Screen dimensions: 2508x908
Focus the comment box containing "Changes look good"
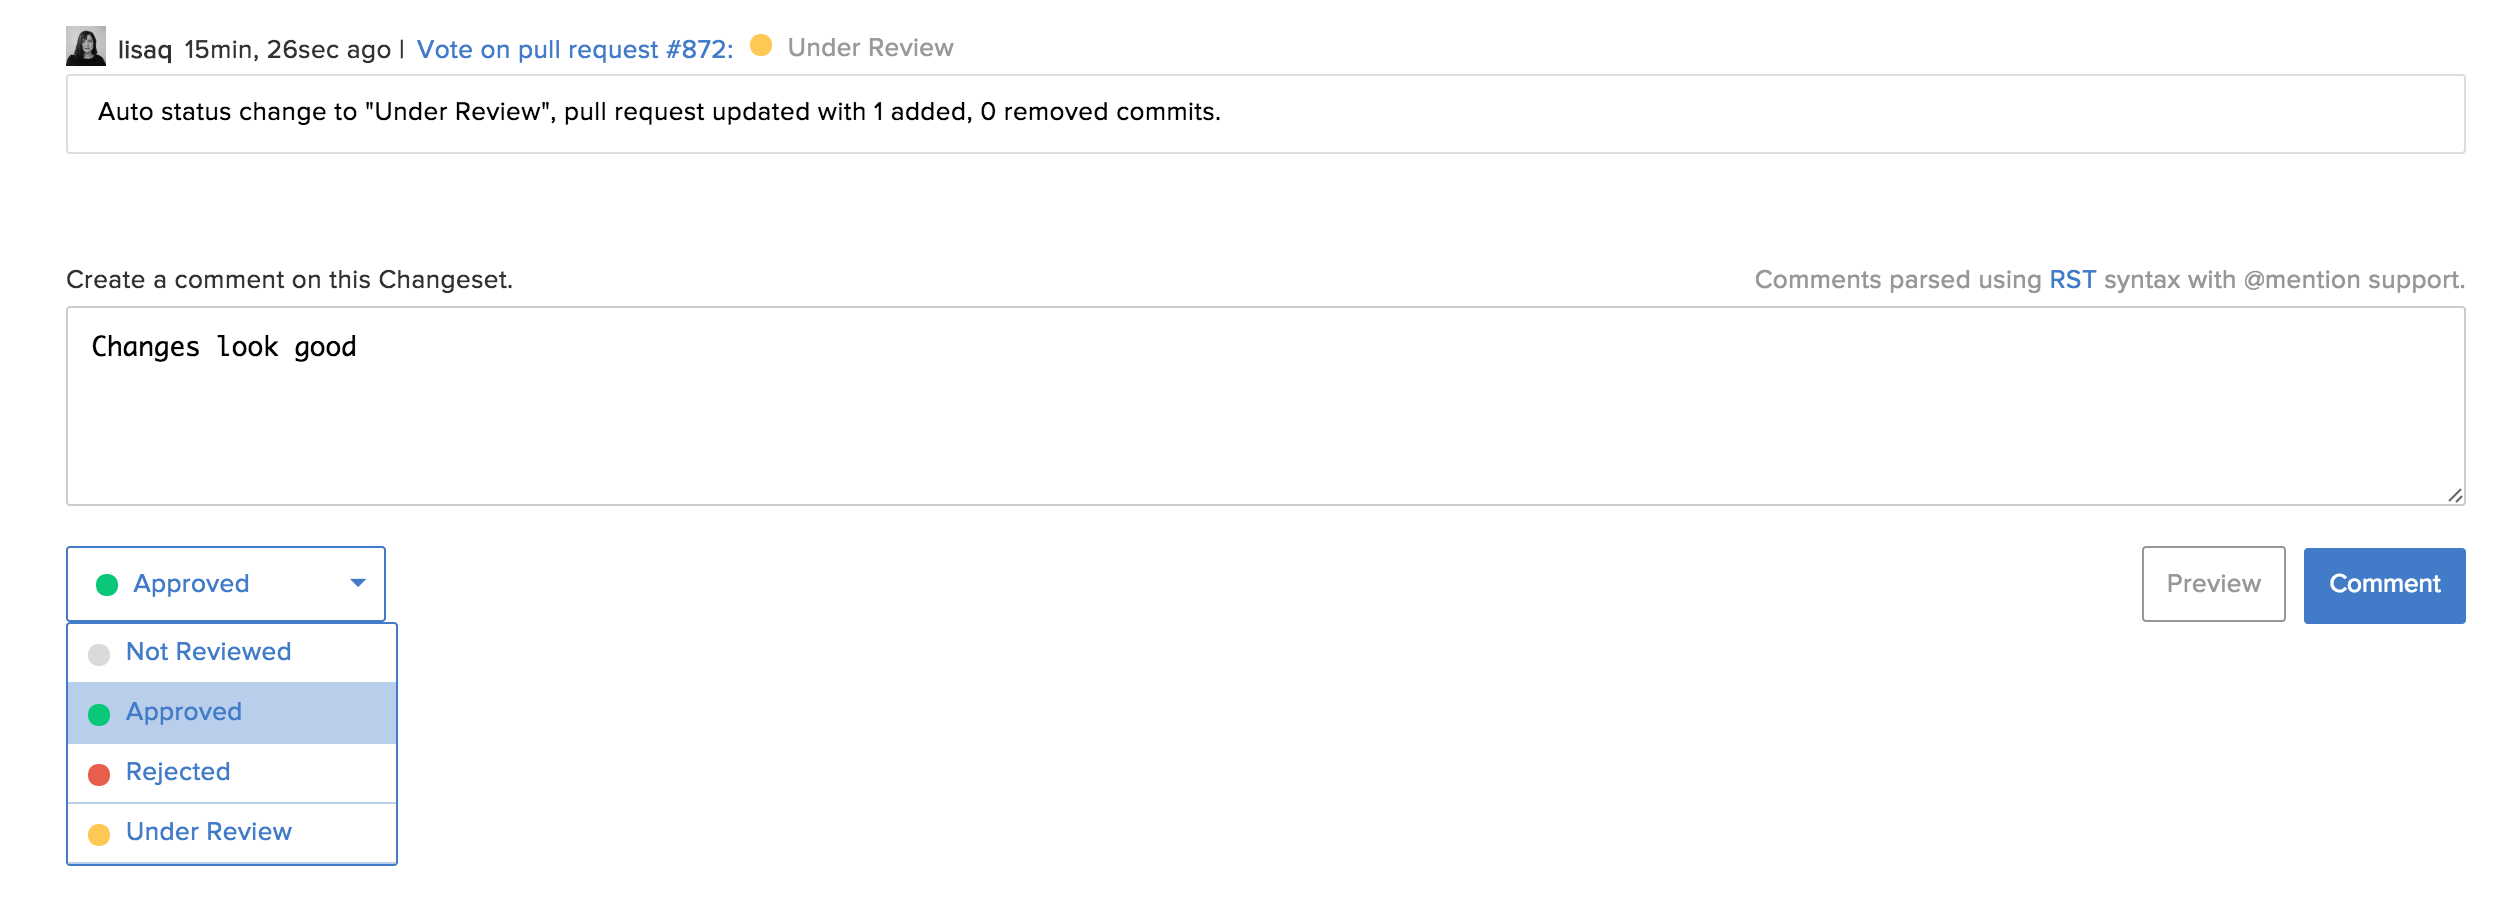[1265, 405]
